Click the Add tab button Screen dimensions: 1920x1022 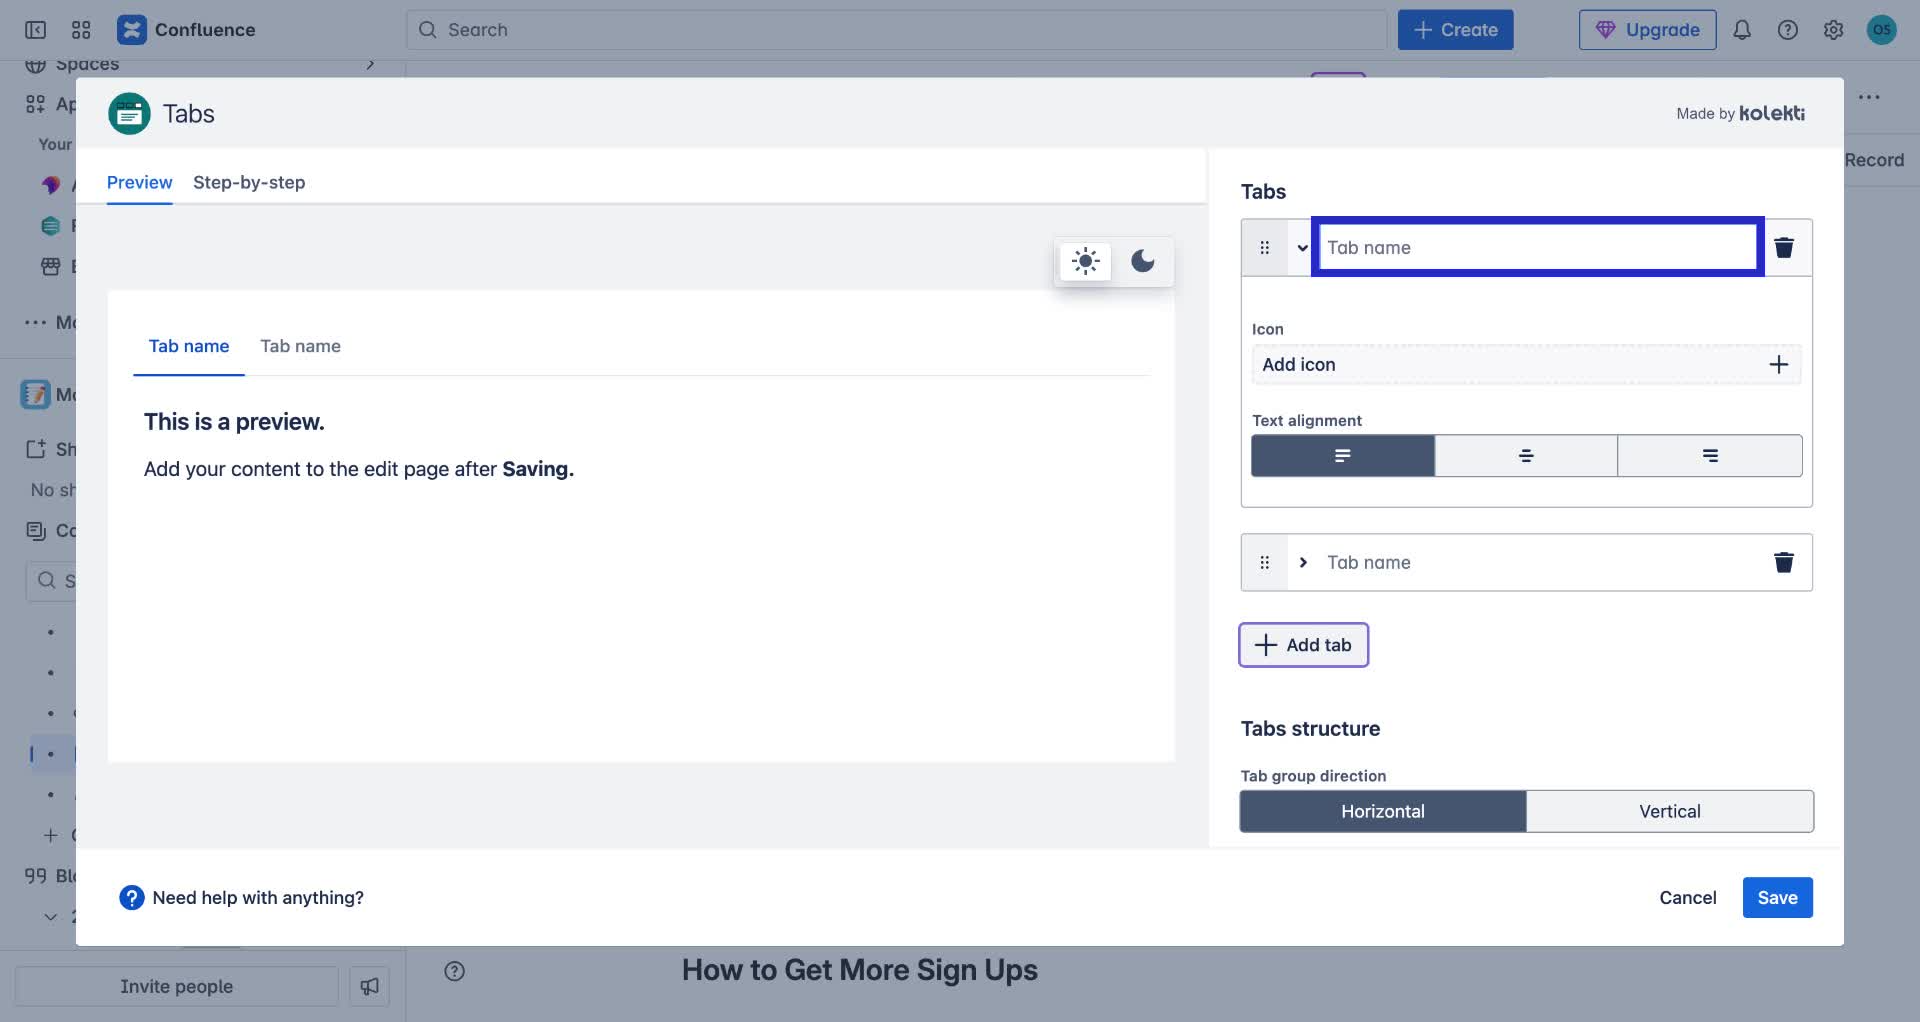tap(1303, 644)
